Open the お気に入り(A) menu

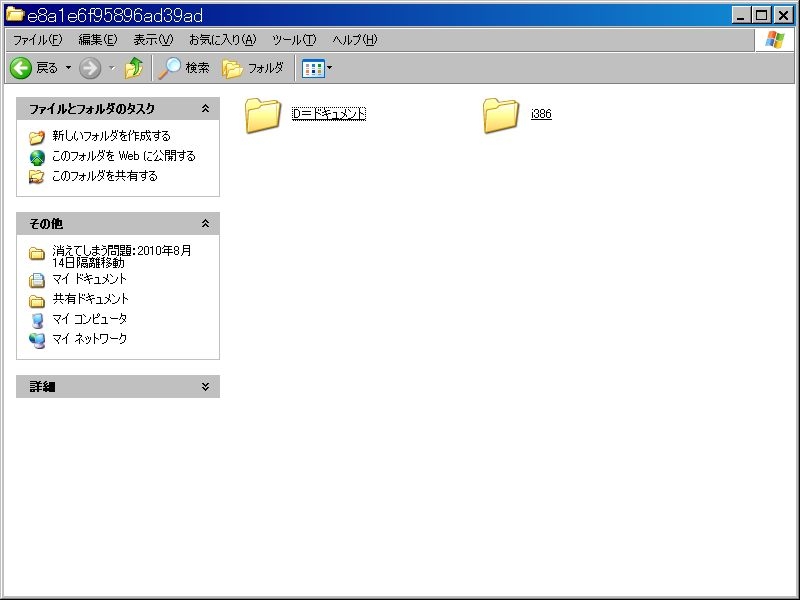coord(222,40)
